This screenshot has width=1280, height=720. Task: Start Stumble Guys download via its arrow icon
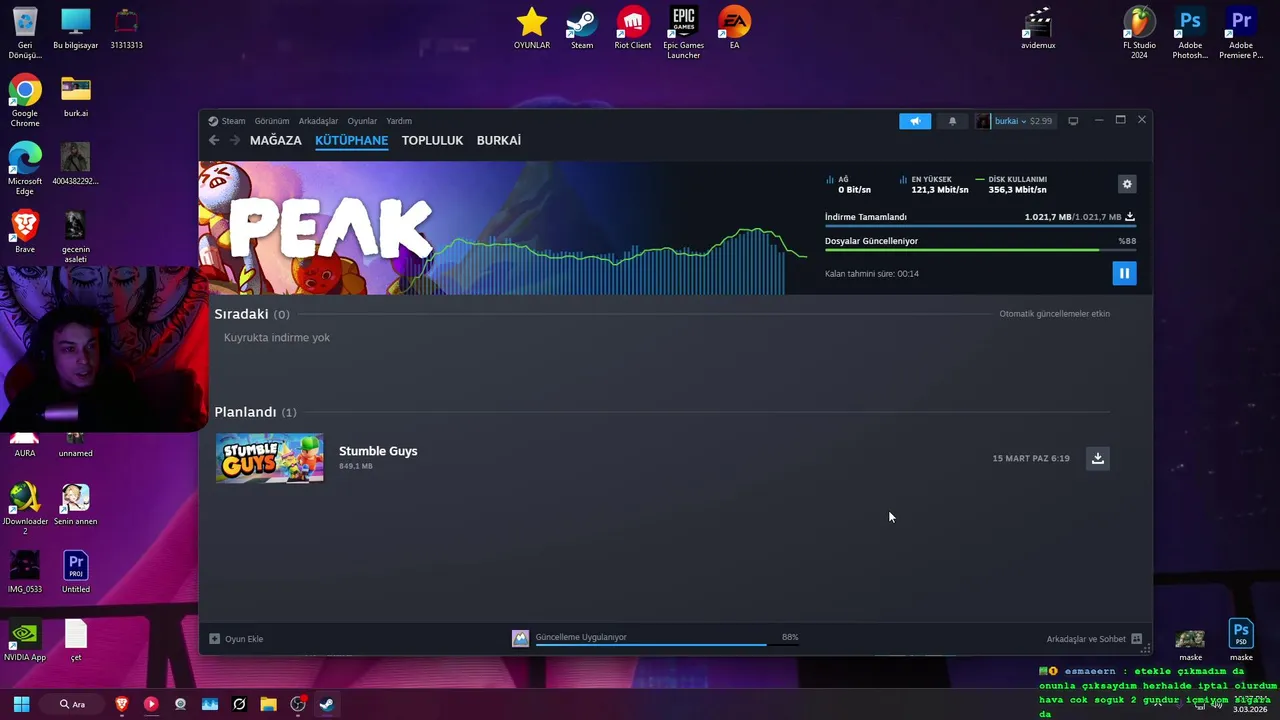(1097, 458)
